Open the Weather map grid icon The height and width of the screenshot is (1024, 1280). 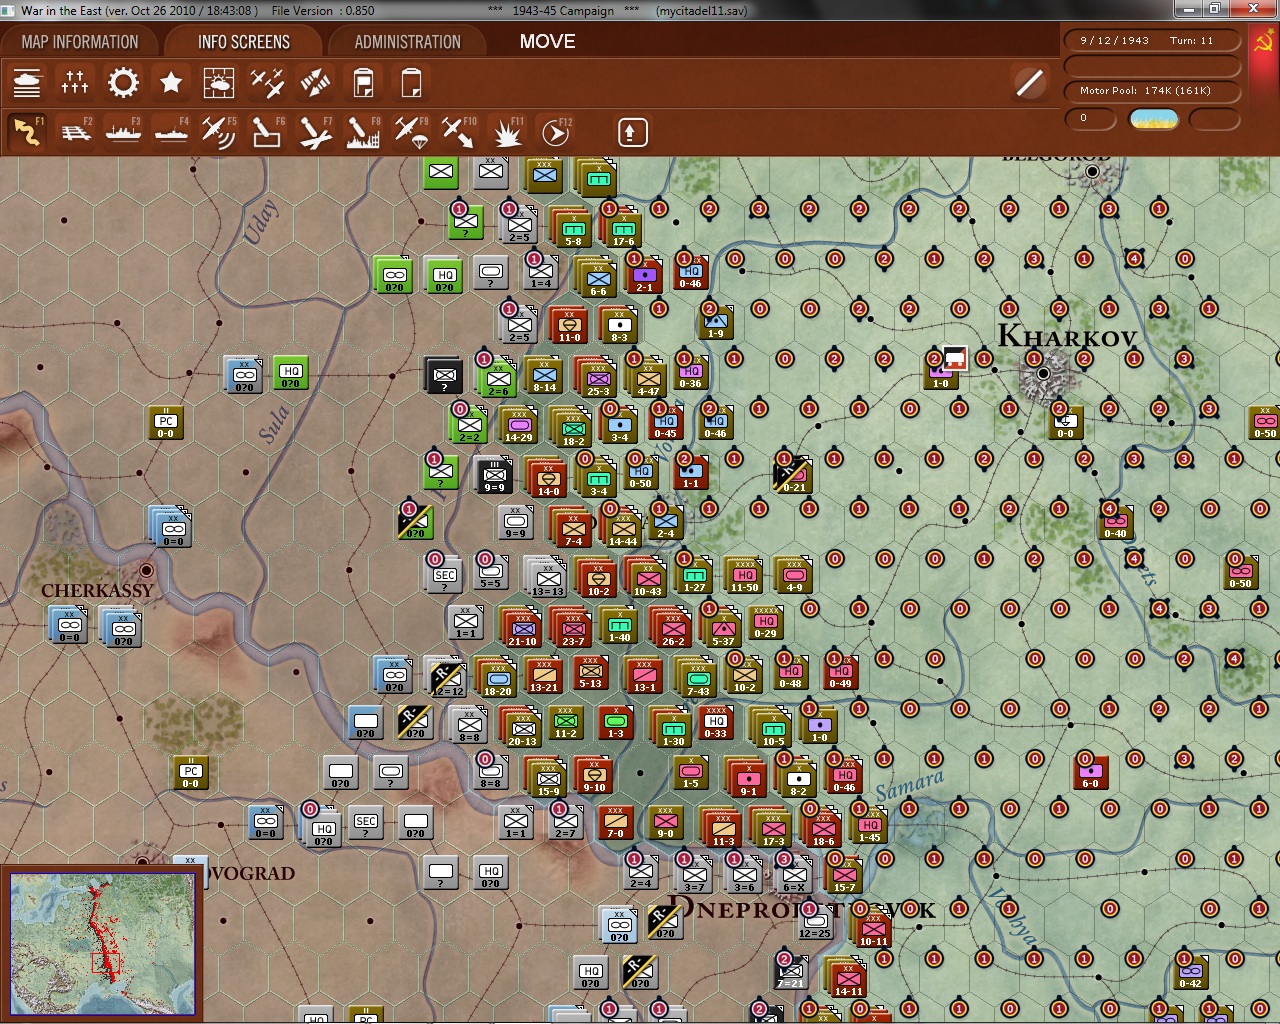click(219, 83)
